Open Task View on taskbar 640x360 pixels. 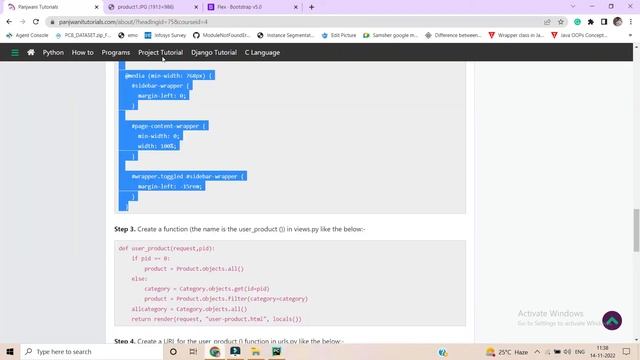[x=193, y=352]
